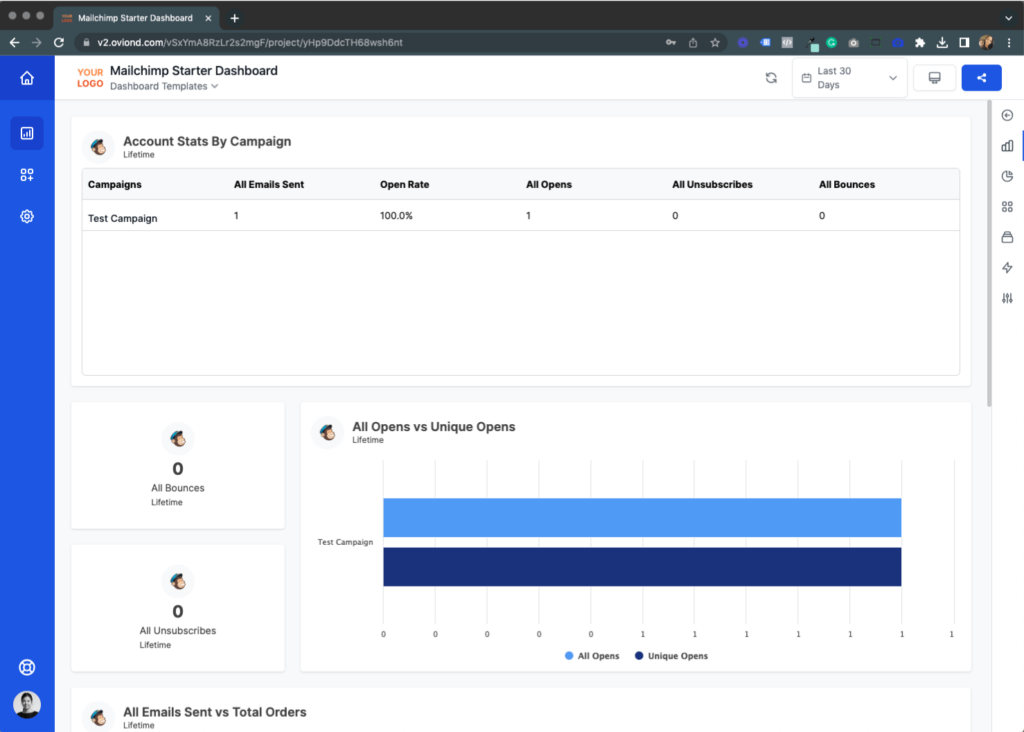Select the dashboard chart icon in sidebar
This screenshot has height=732, width=1024.
click(x=27, y=133)
